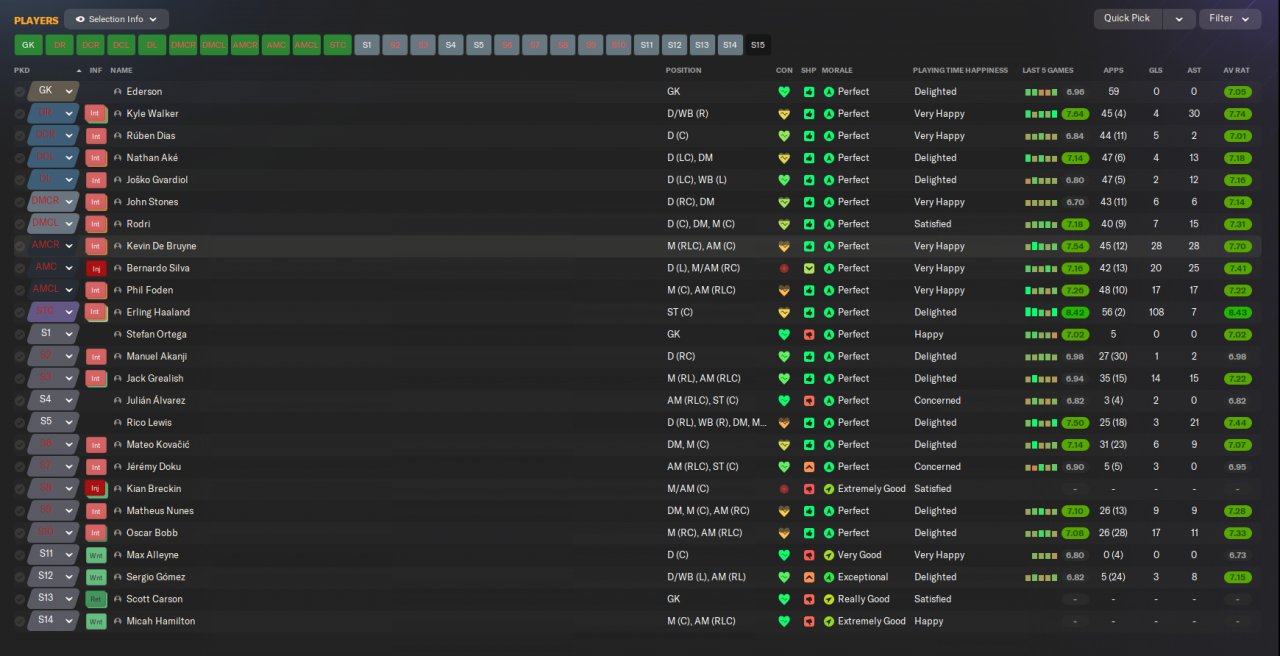1280x656 pixels.
Task: Sort by the Name column header
Action: coord(121,71)
